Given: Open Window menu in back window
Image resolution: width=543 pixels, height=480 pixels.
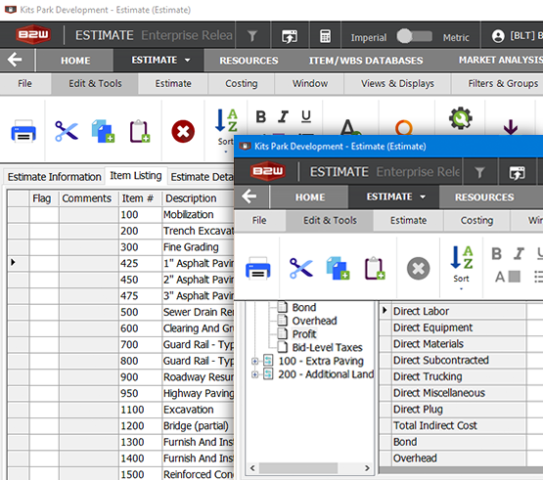Looking at the screenshot, I should (310, 83).
